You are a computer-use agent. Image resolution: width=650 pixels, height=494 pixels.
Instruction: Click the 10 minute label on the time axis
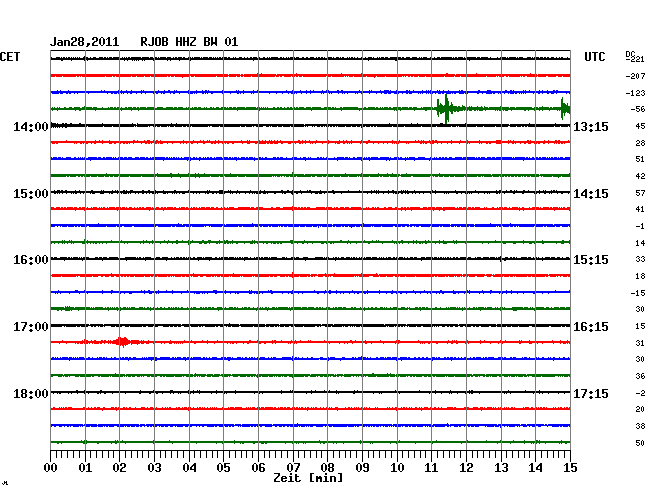click(397, 468)
